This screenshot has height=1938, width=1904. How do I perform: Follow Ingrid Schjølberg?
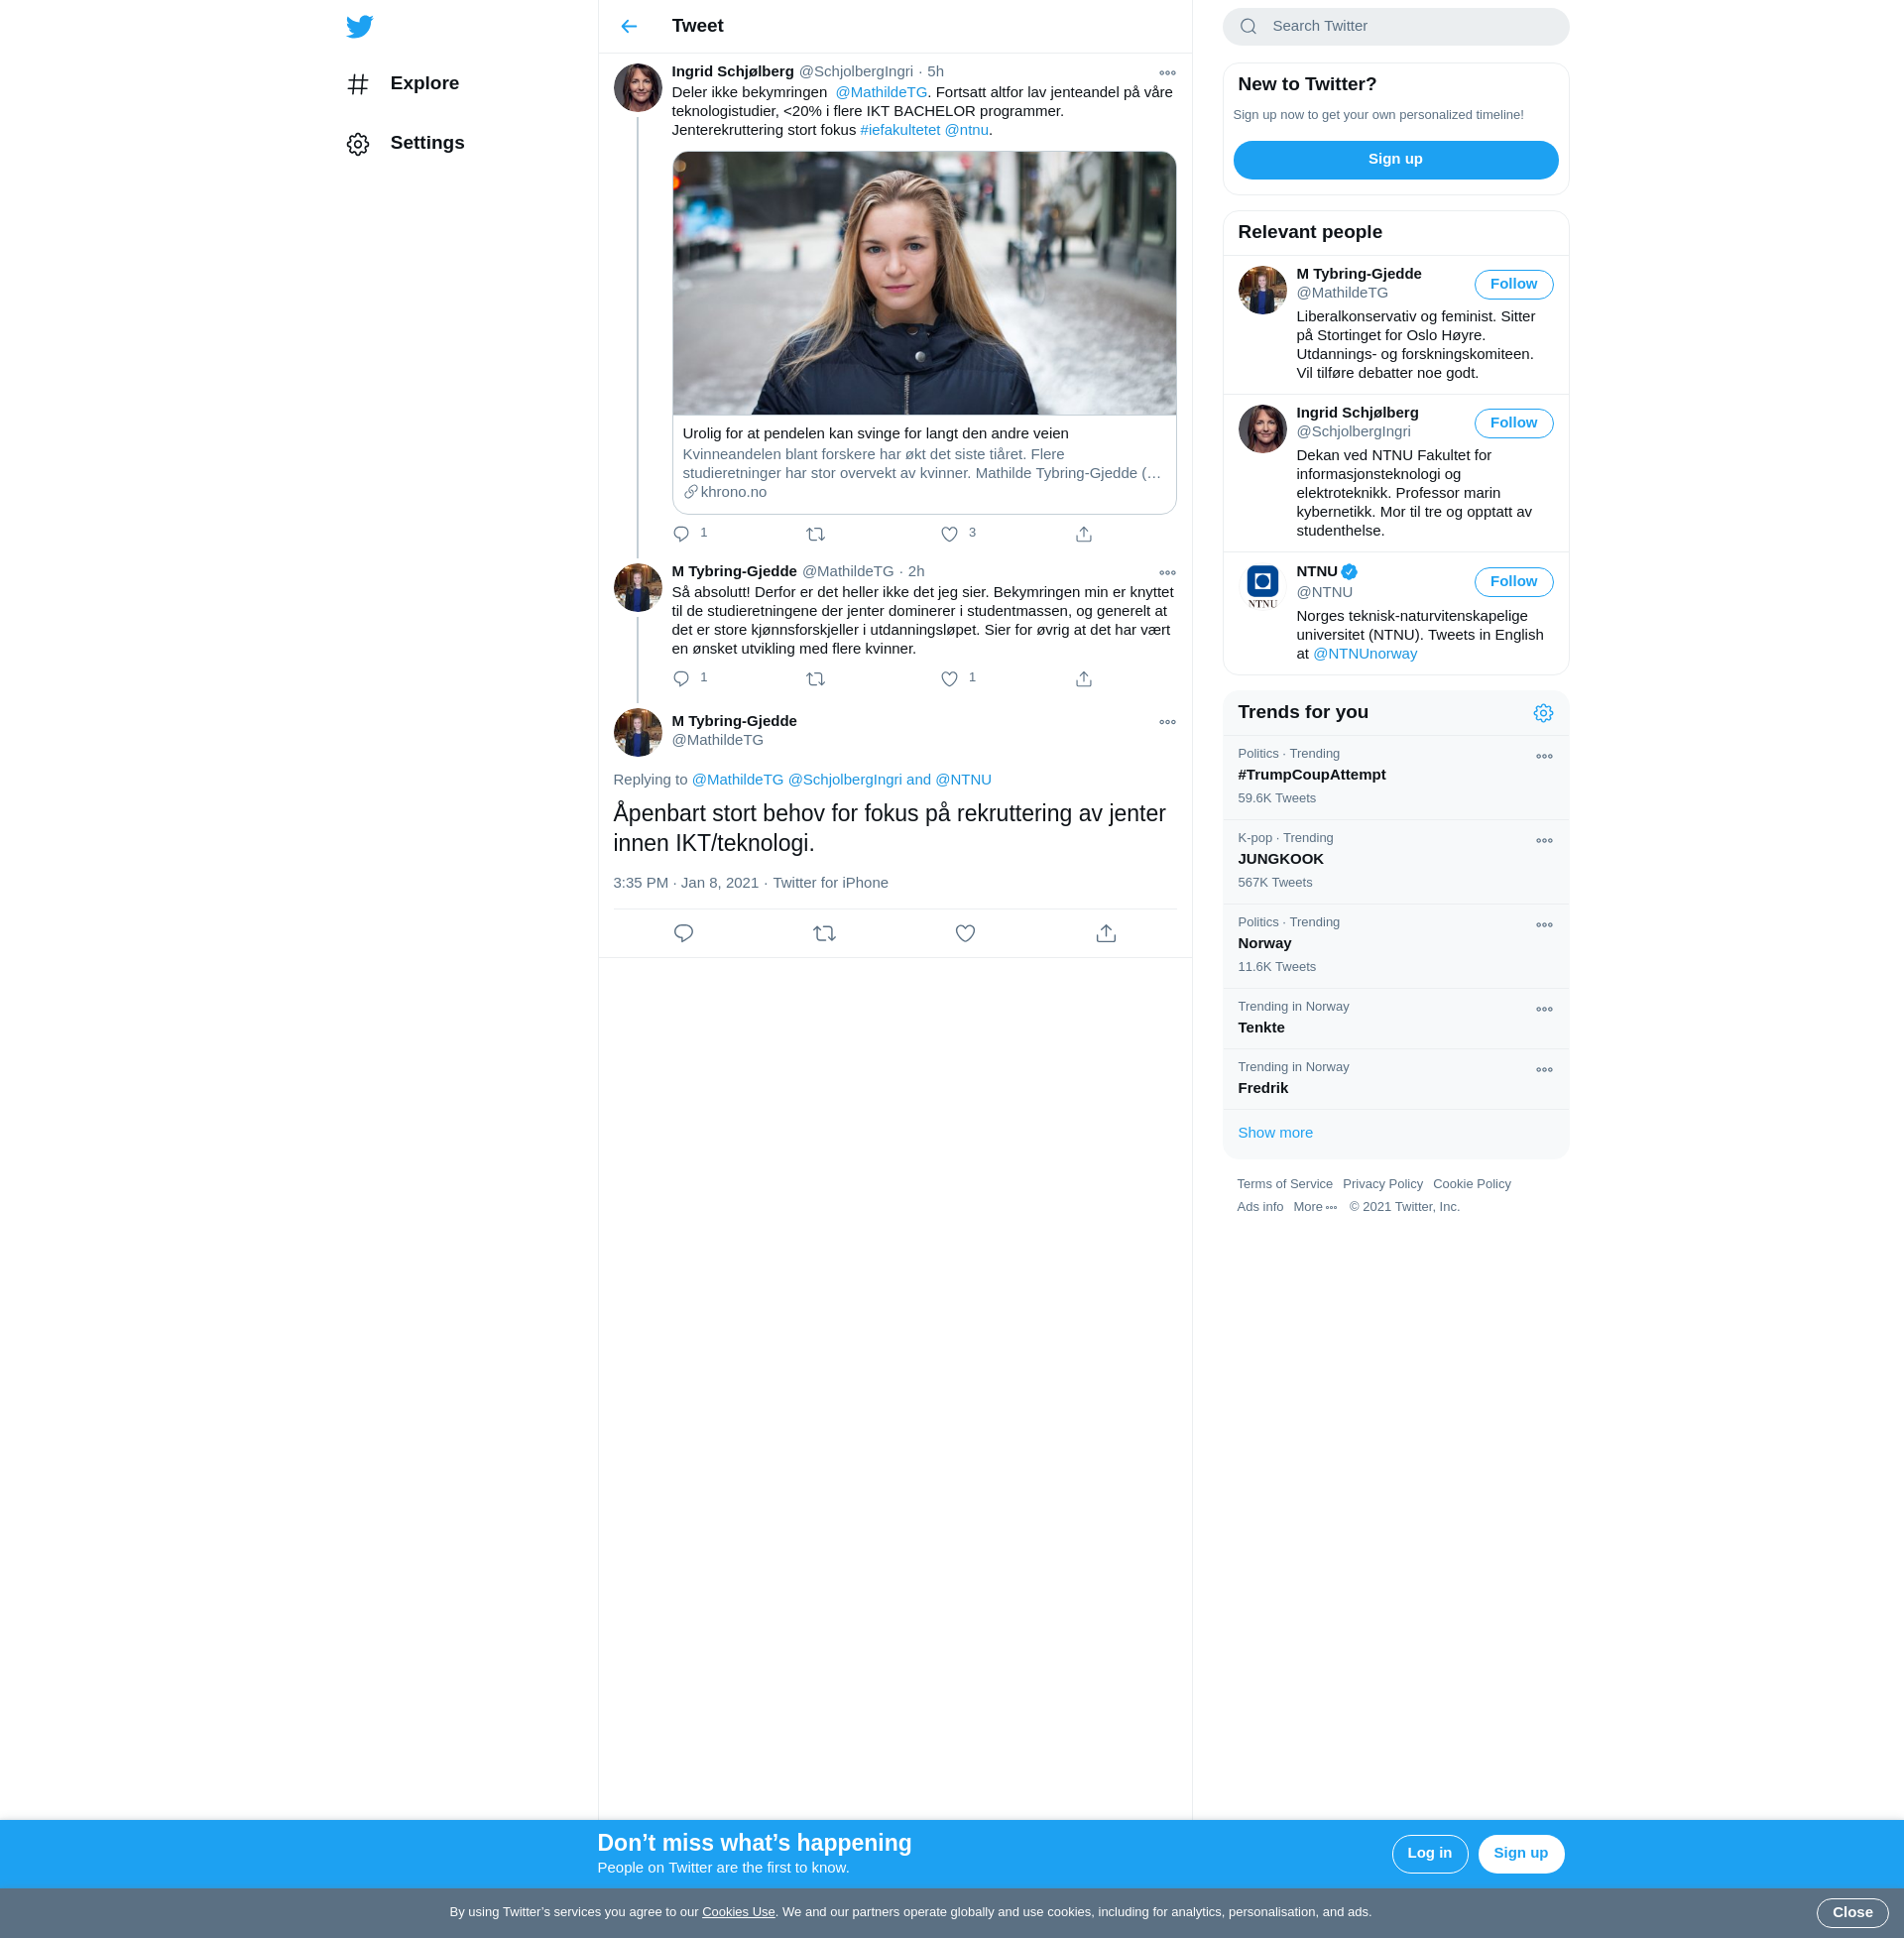[1513, 424]
